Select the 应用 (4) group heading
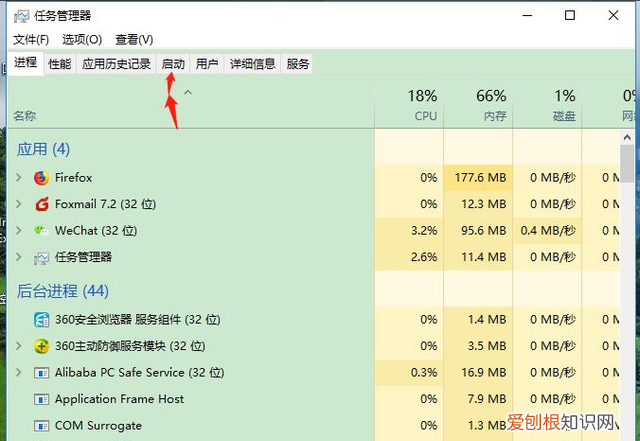Screen dimensions: 640x441 [43, 149]
